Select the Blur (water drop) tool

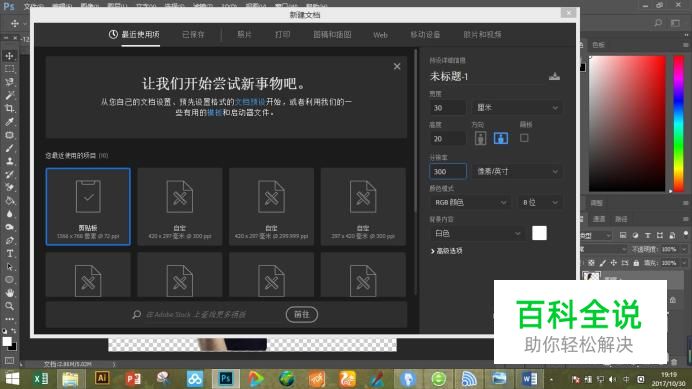point(9,214)
